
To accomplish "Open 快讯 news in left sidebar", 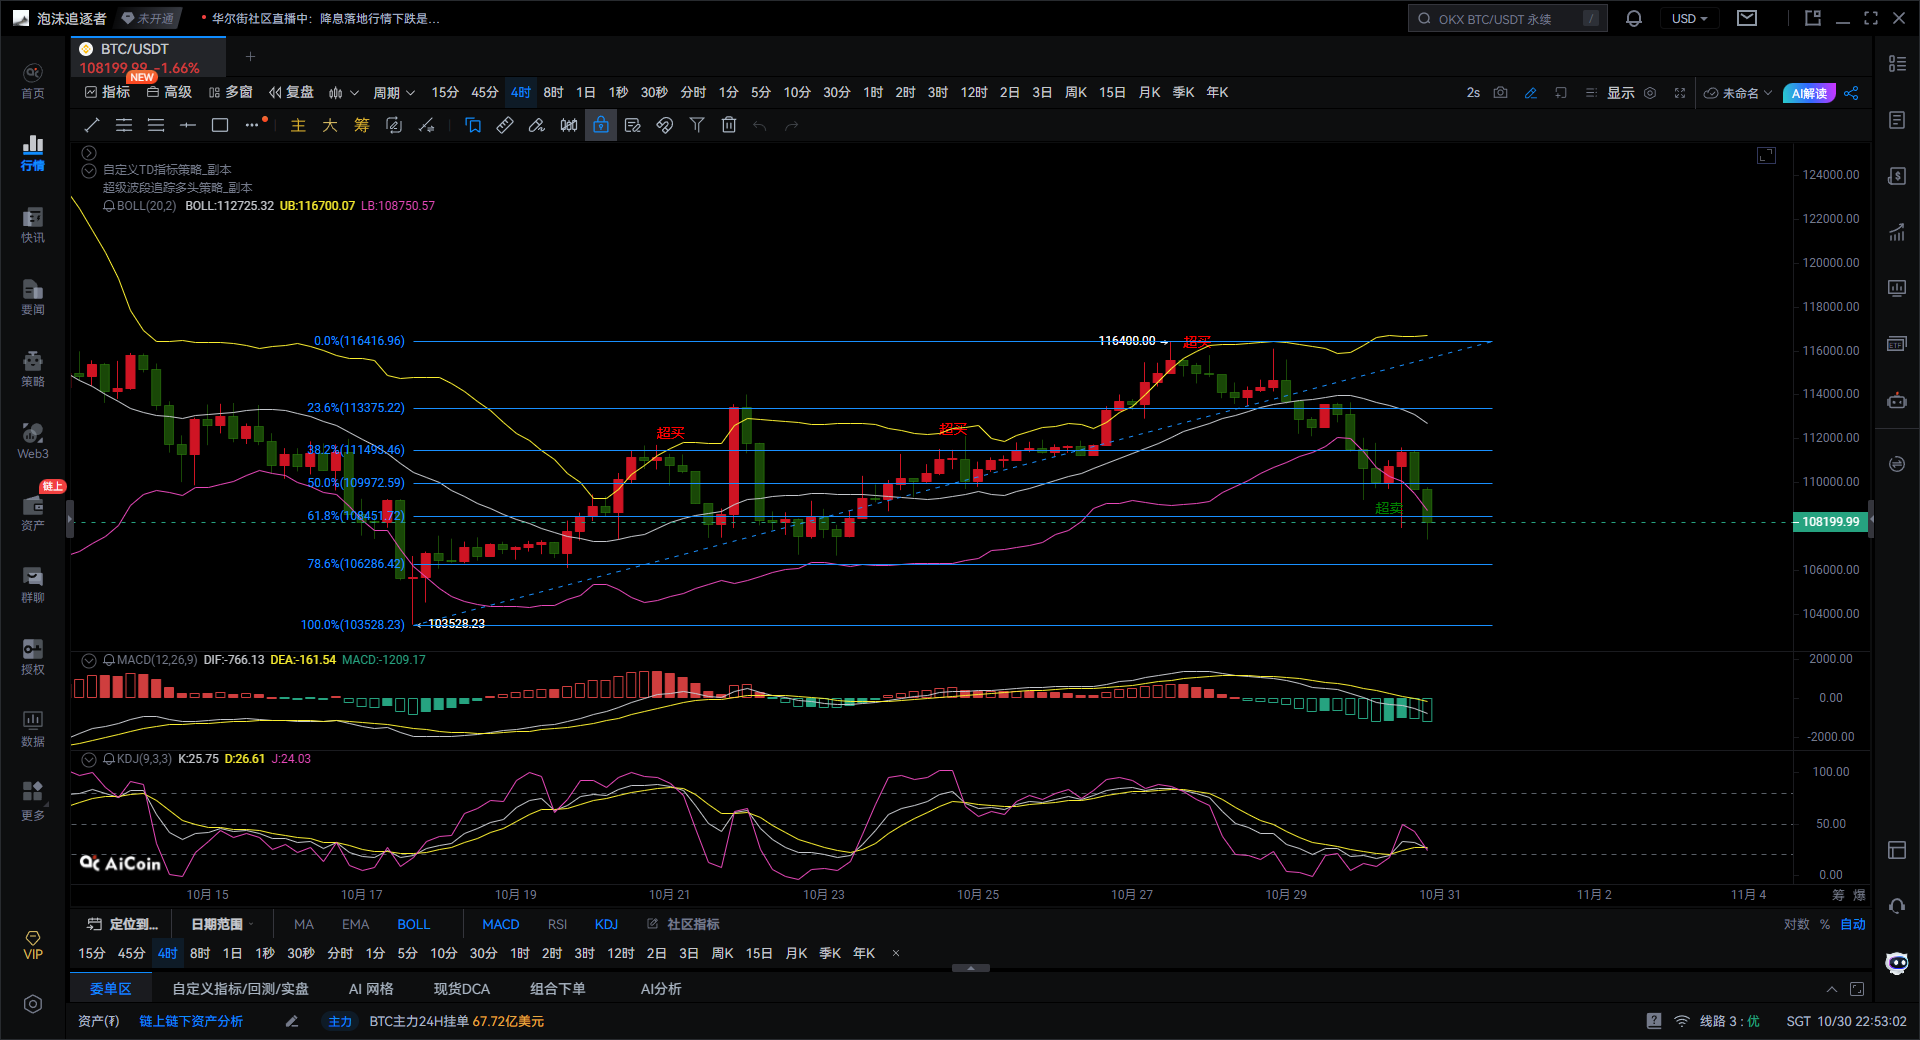I will 33,225.
